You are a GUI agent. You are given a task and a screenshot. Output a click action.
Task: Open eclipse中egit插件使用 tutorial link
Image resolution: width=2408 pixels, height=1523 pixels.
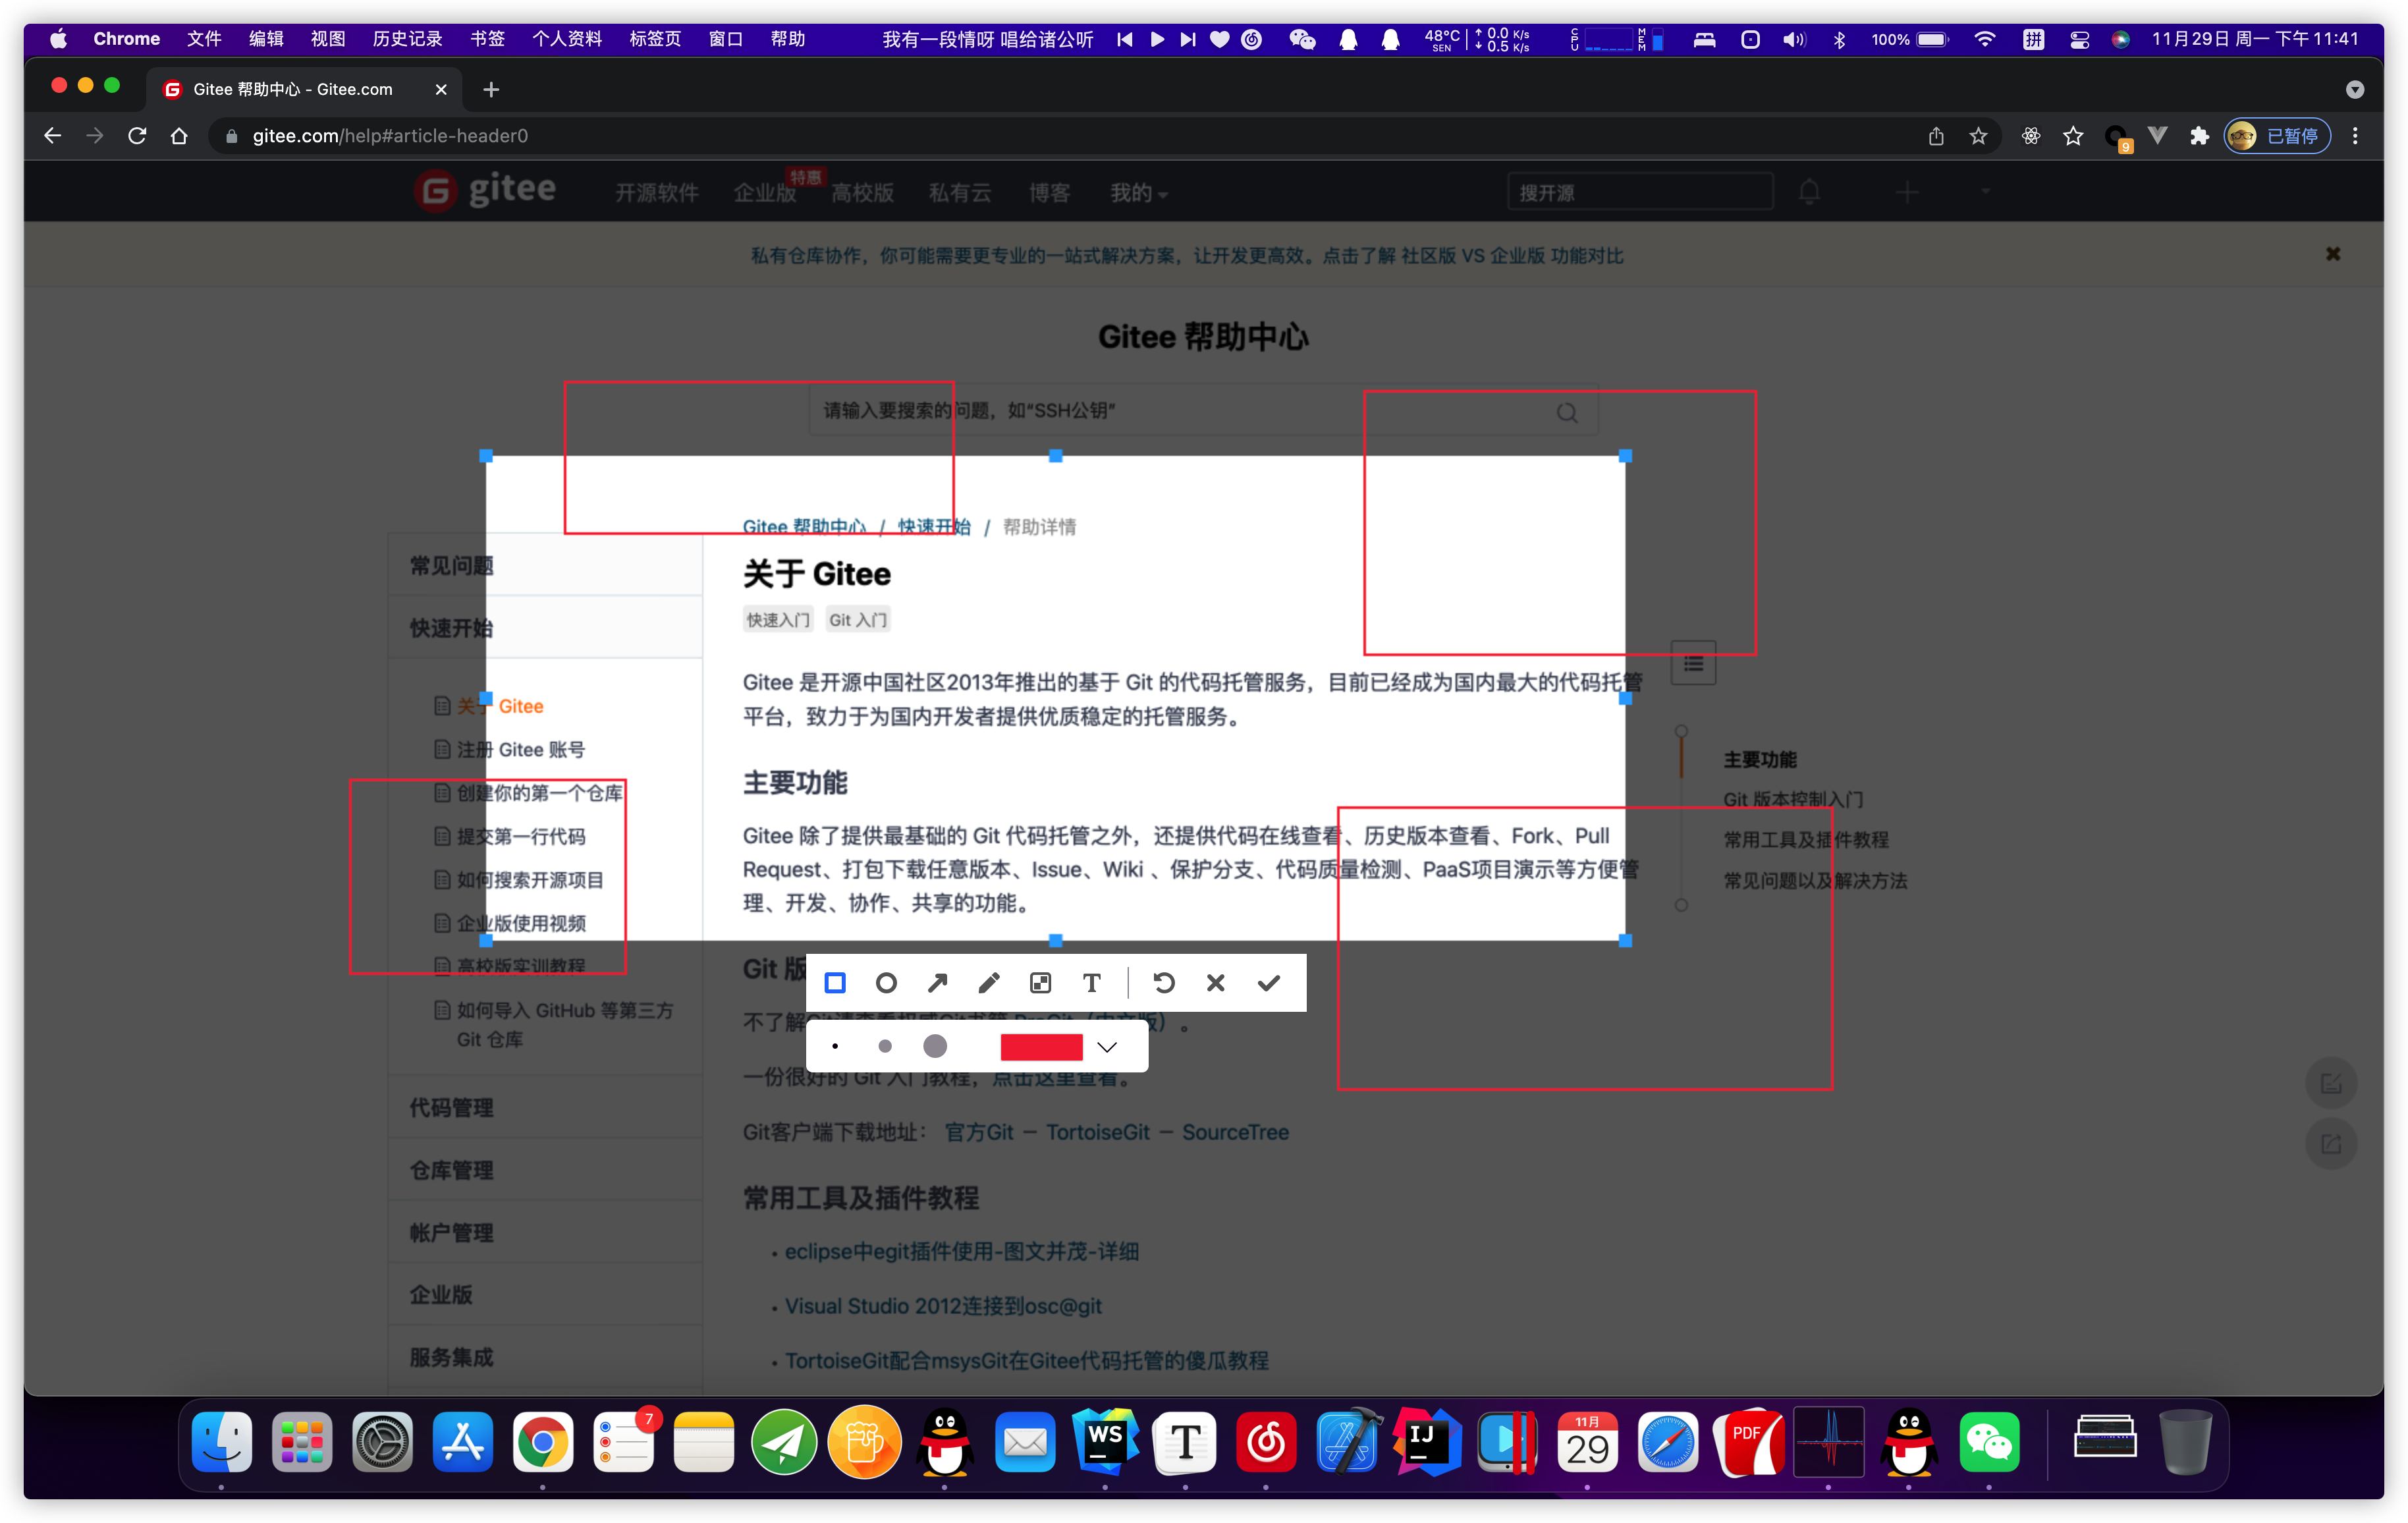click(x=961, y=1252)
